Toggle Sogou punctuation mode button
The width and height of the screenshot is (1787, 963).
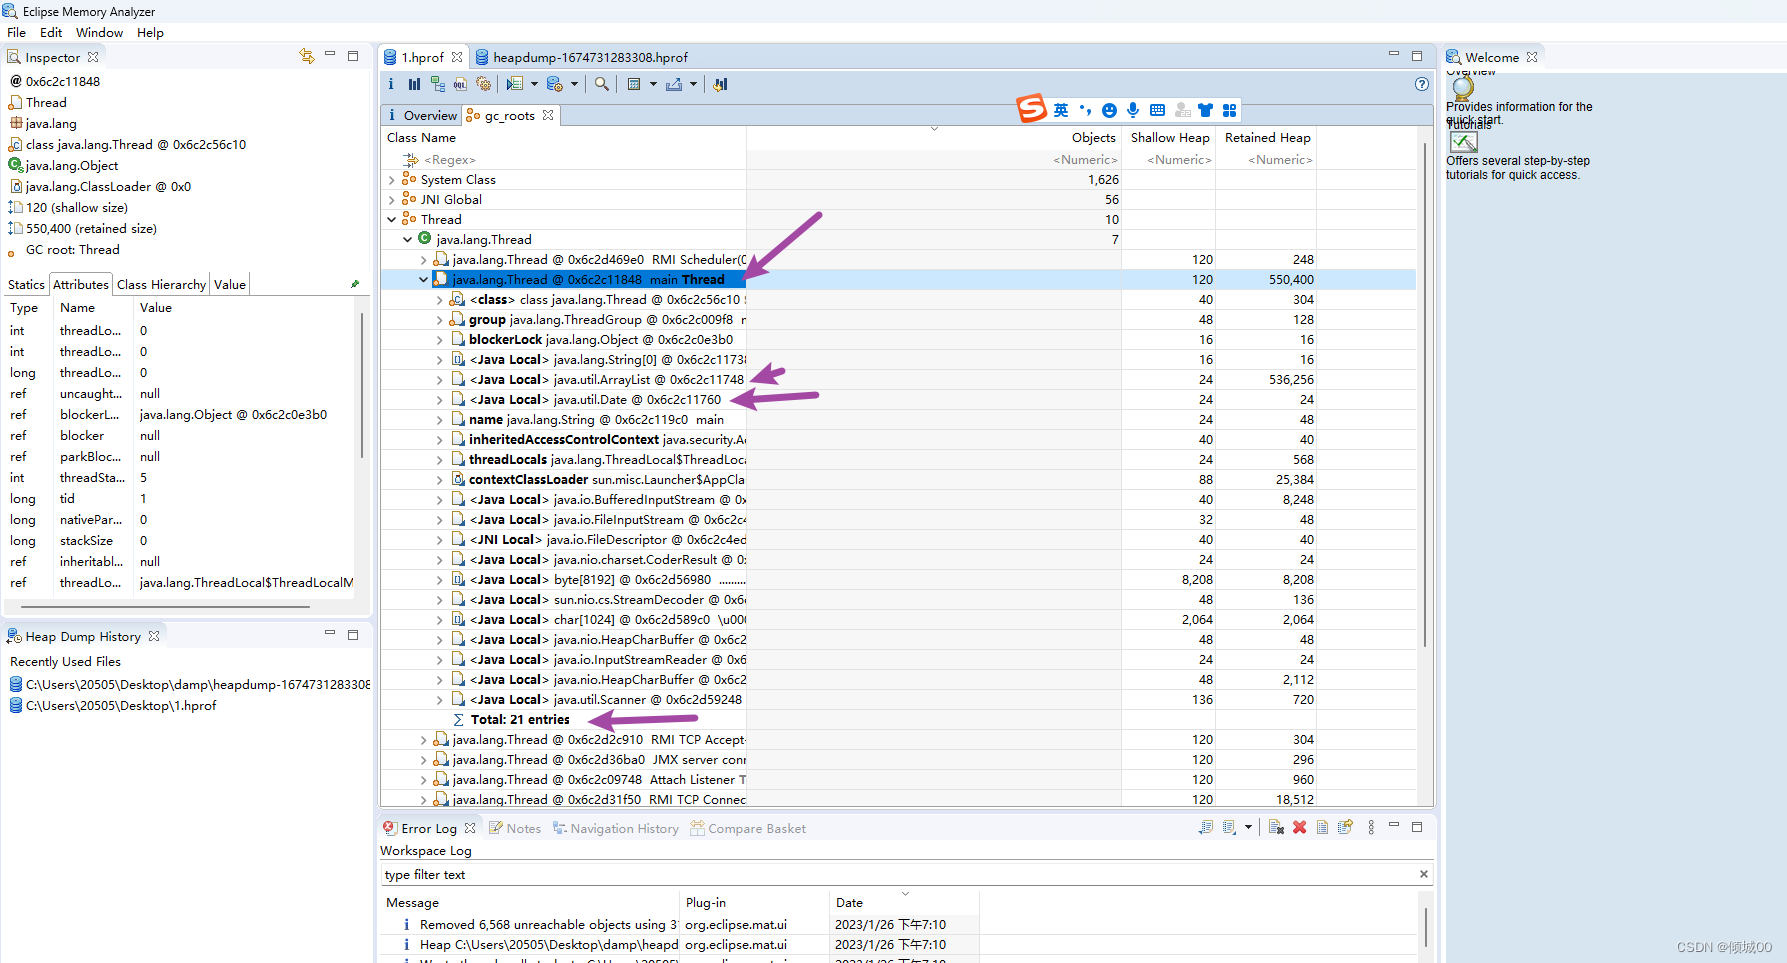coord(1086,110)
